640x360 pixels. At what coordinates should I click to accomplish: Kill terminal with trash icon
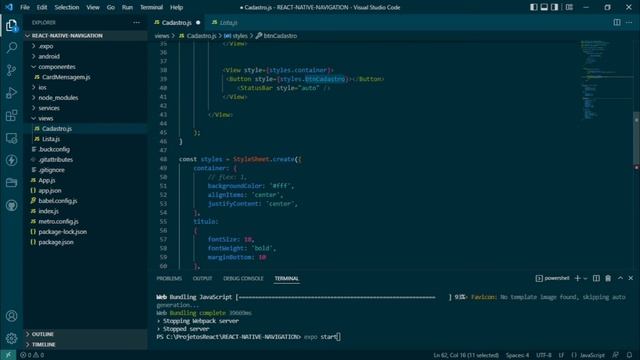click(x=608, y=278)
